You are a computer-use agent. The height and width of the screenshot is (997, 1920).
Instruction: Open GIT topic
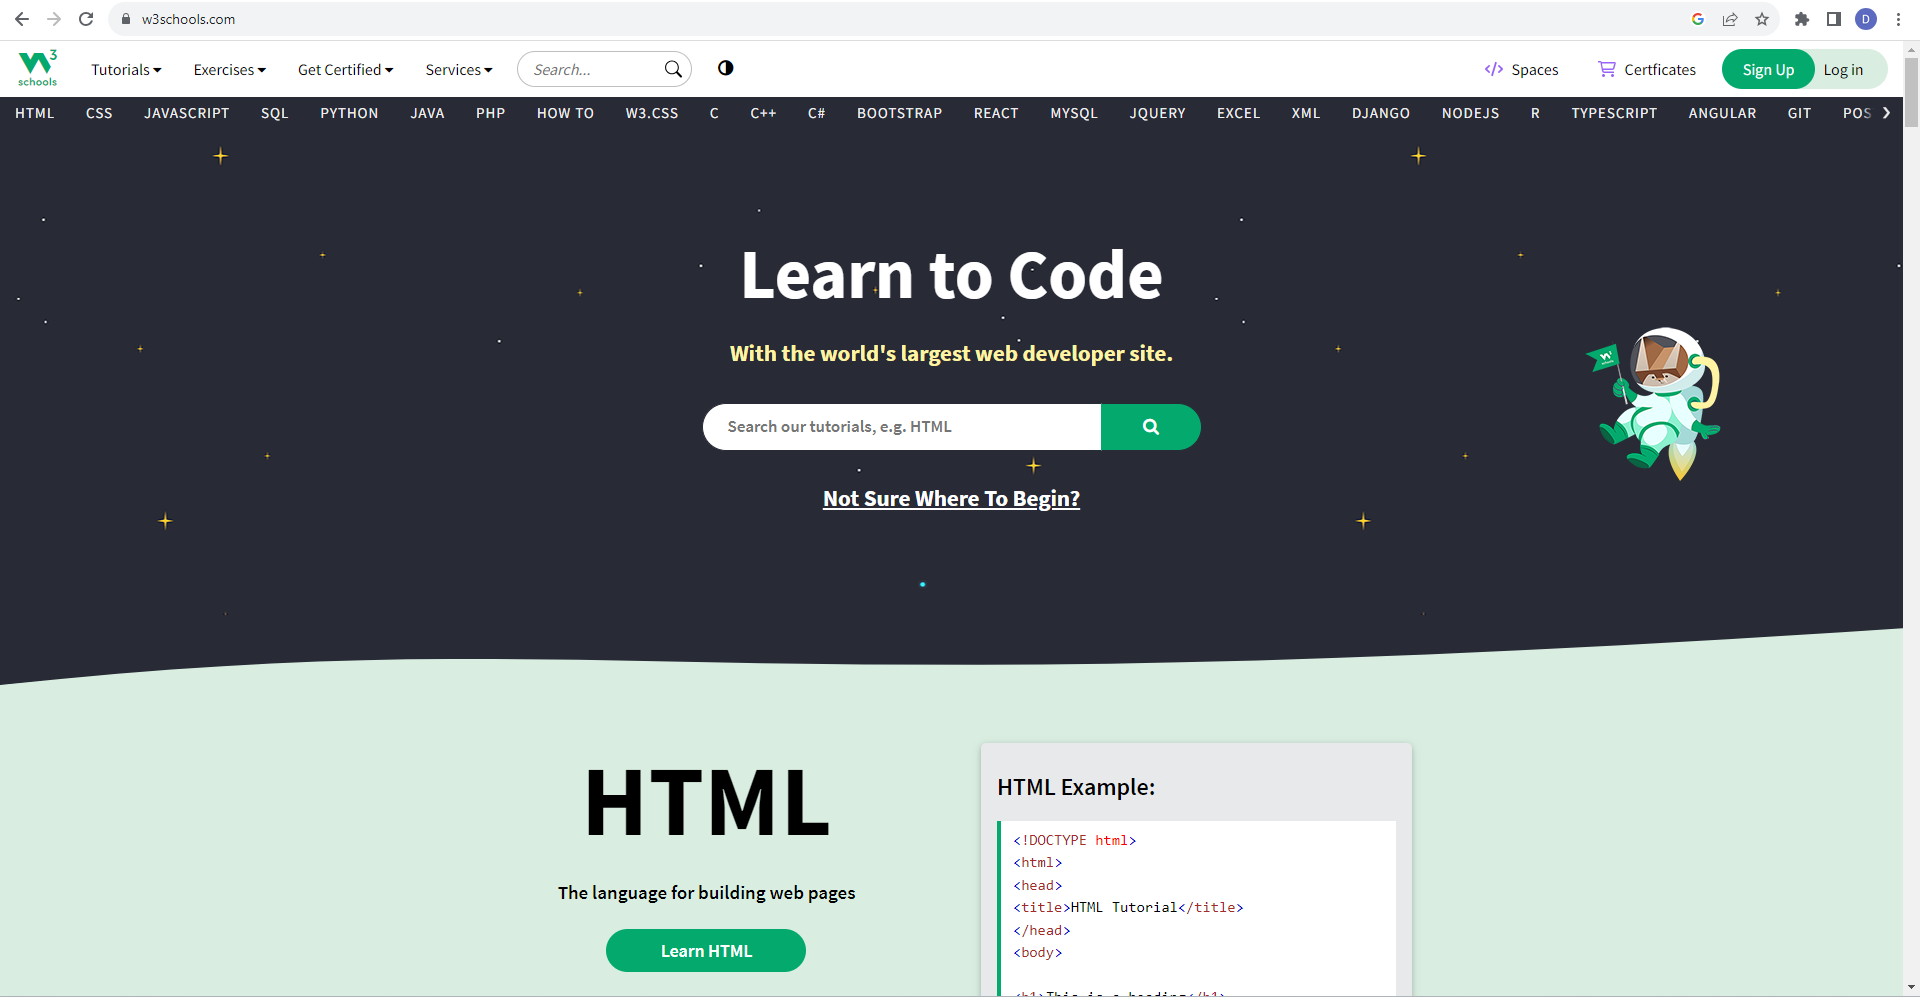tap(1800, 113)
